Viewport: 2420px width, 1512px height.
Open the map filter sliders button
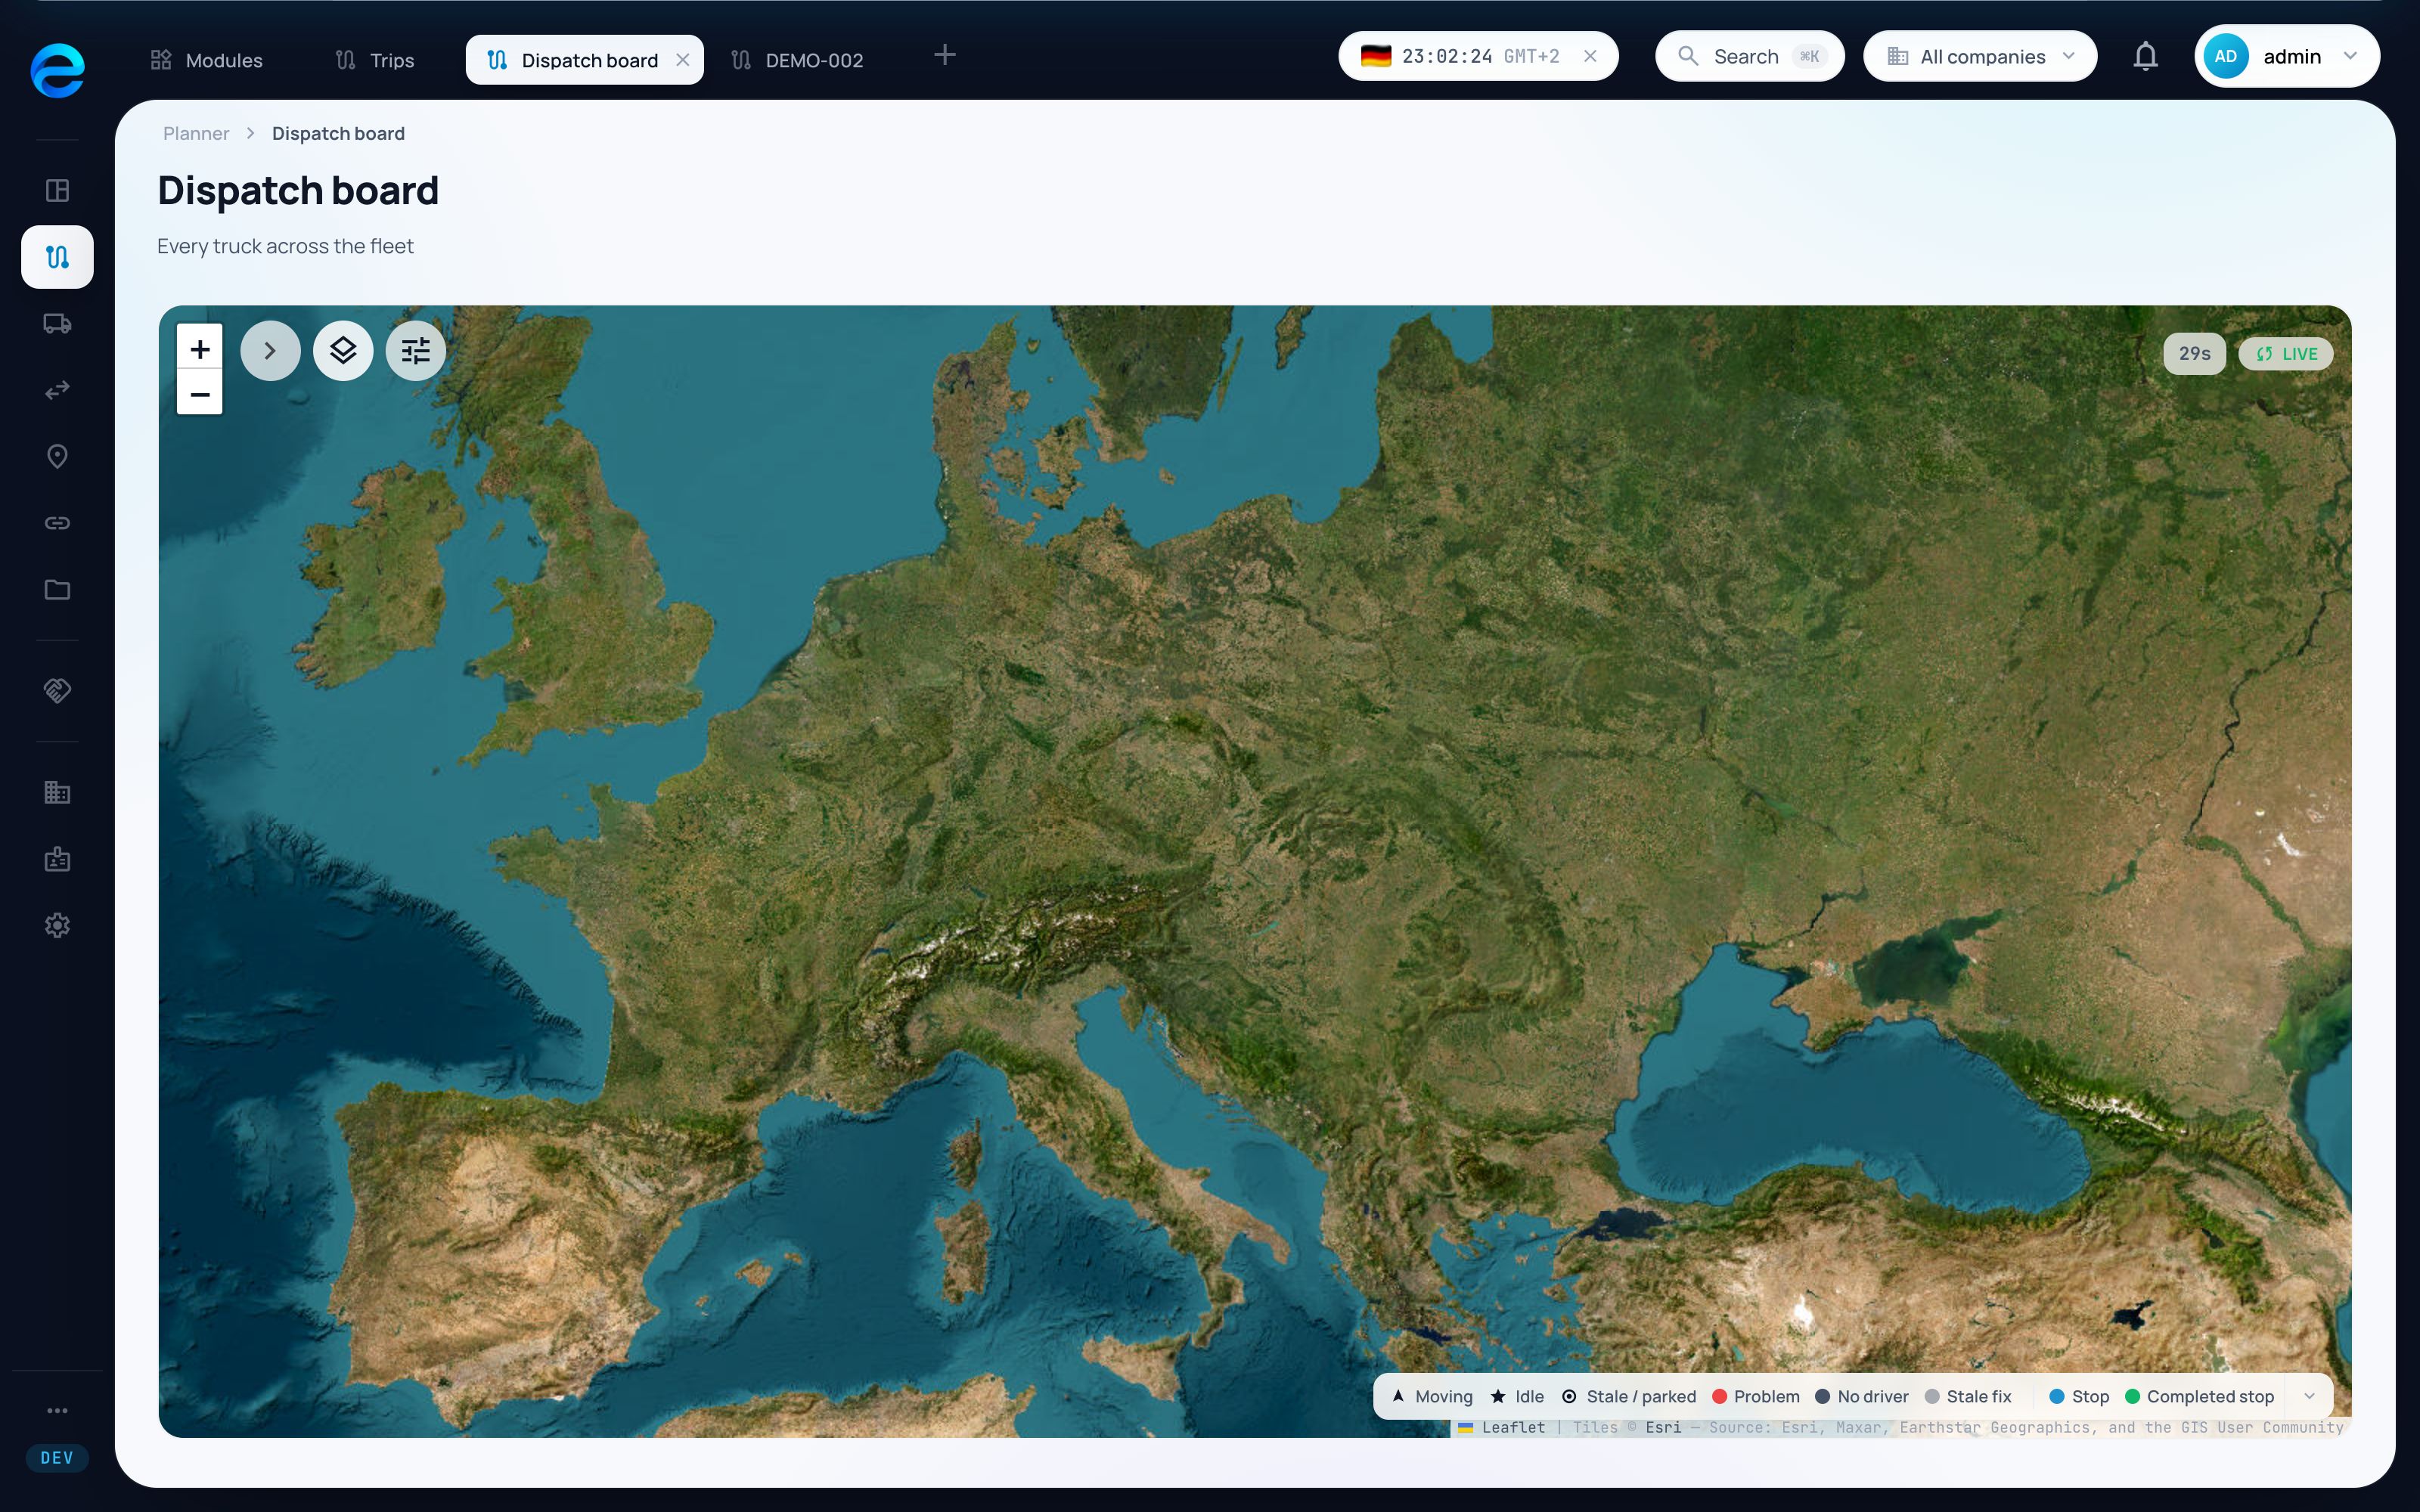(415, 351)
